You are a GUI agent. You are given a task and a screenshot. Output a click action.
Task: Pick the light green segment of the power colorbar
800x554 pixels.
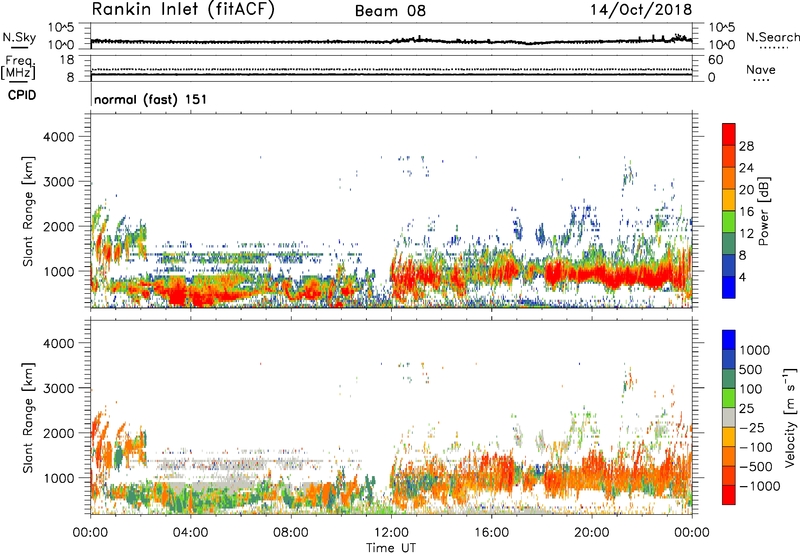[729, 223]
